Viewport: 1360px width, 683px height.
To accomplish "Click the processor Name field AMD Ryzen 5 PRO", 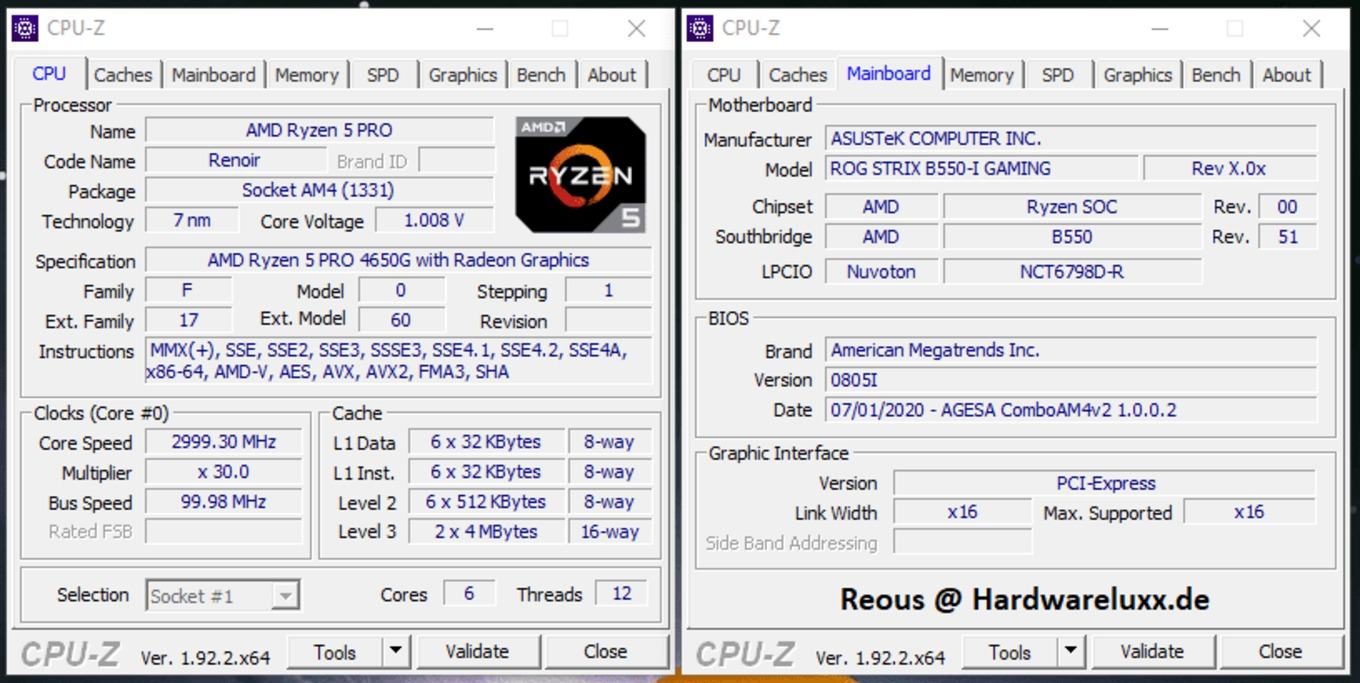I will pos(319,130).
